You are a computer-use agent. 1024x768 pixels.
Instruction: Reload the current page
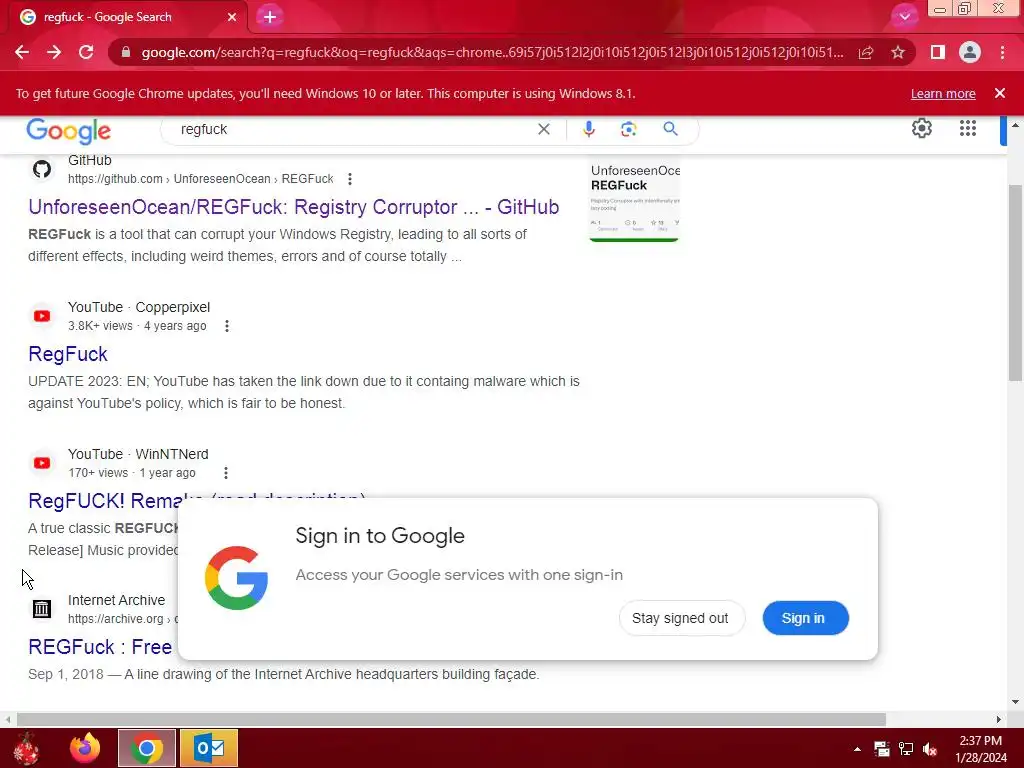click(x=86, y=52)
